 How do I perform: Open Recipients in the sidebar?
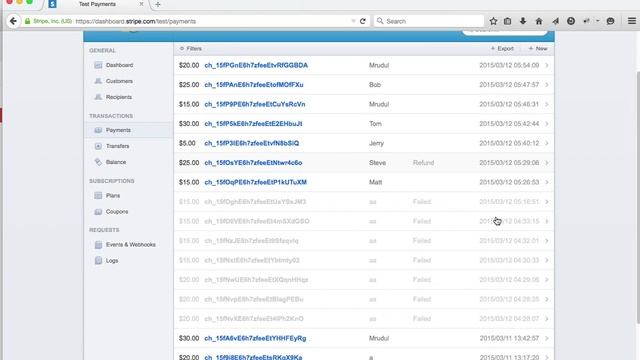click(x=119, y=97)
